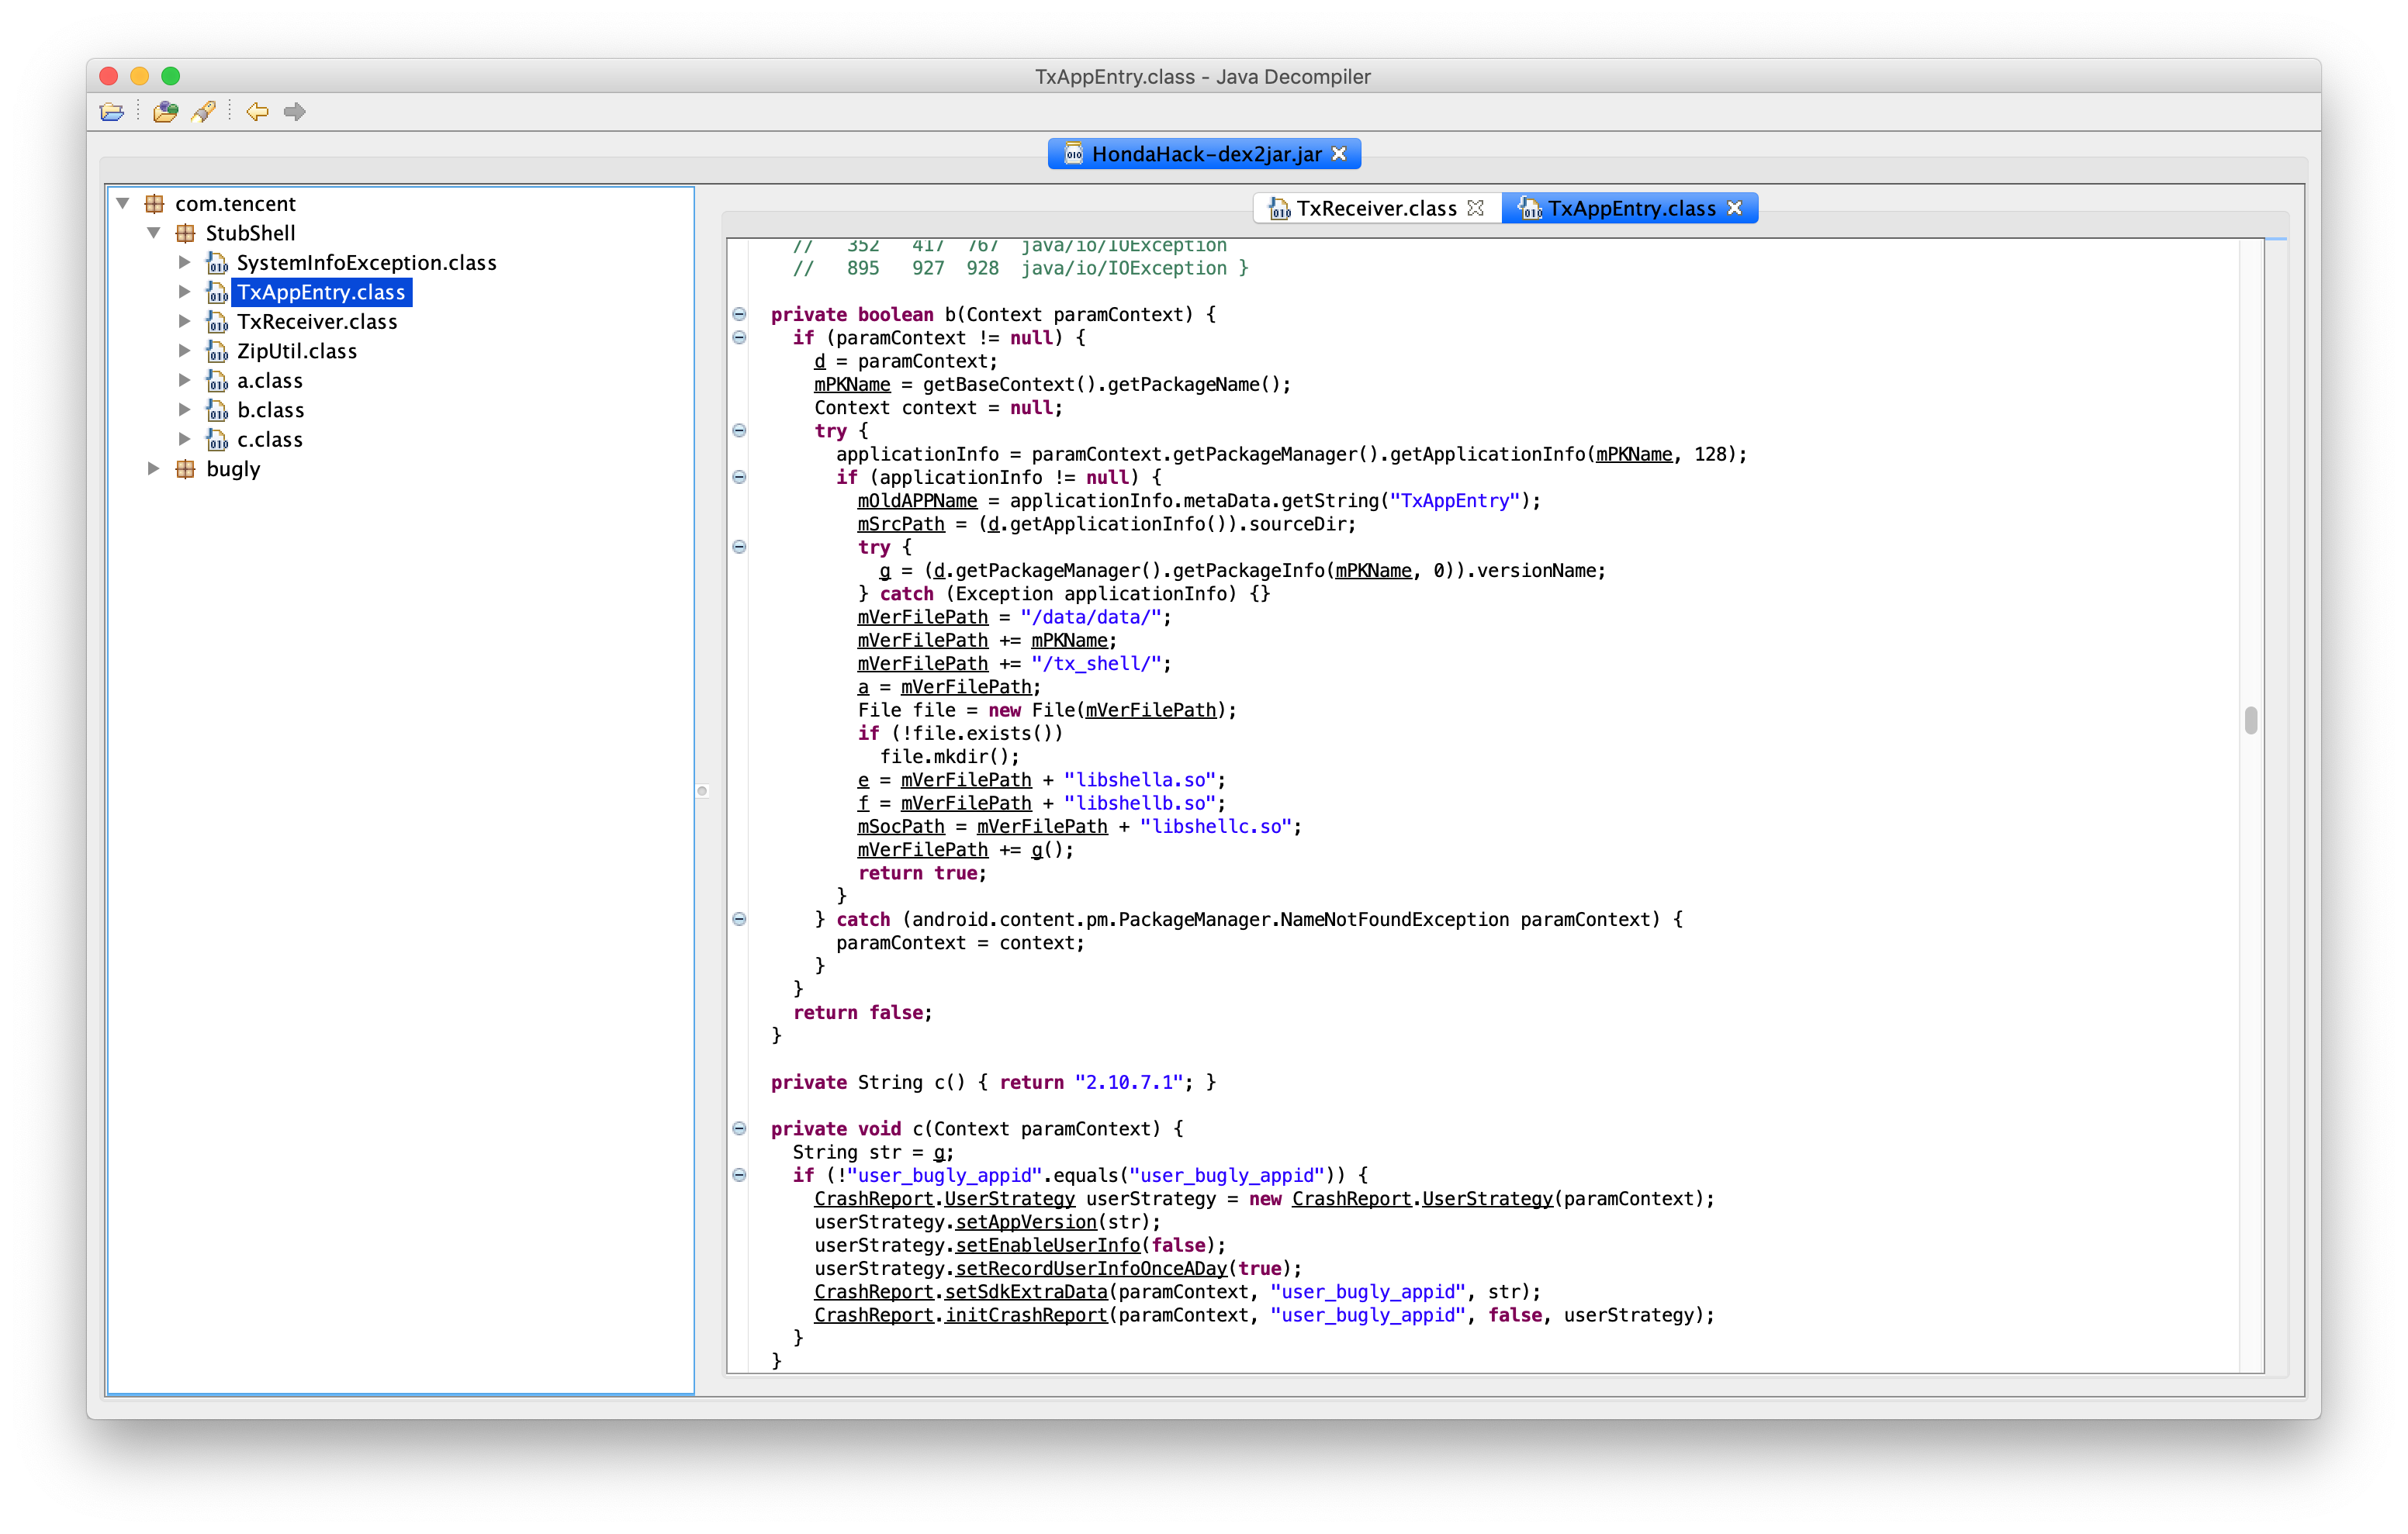Select b.class in the tree
The height and width of the screenshot is (1534, 2408).
pos(270,410)
